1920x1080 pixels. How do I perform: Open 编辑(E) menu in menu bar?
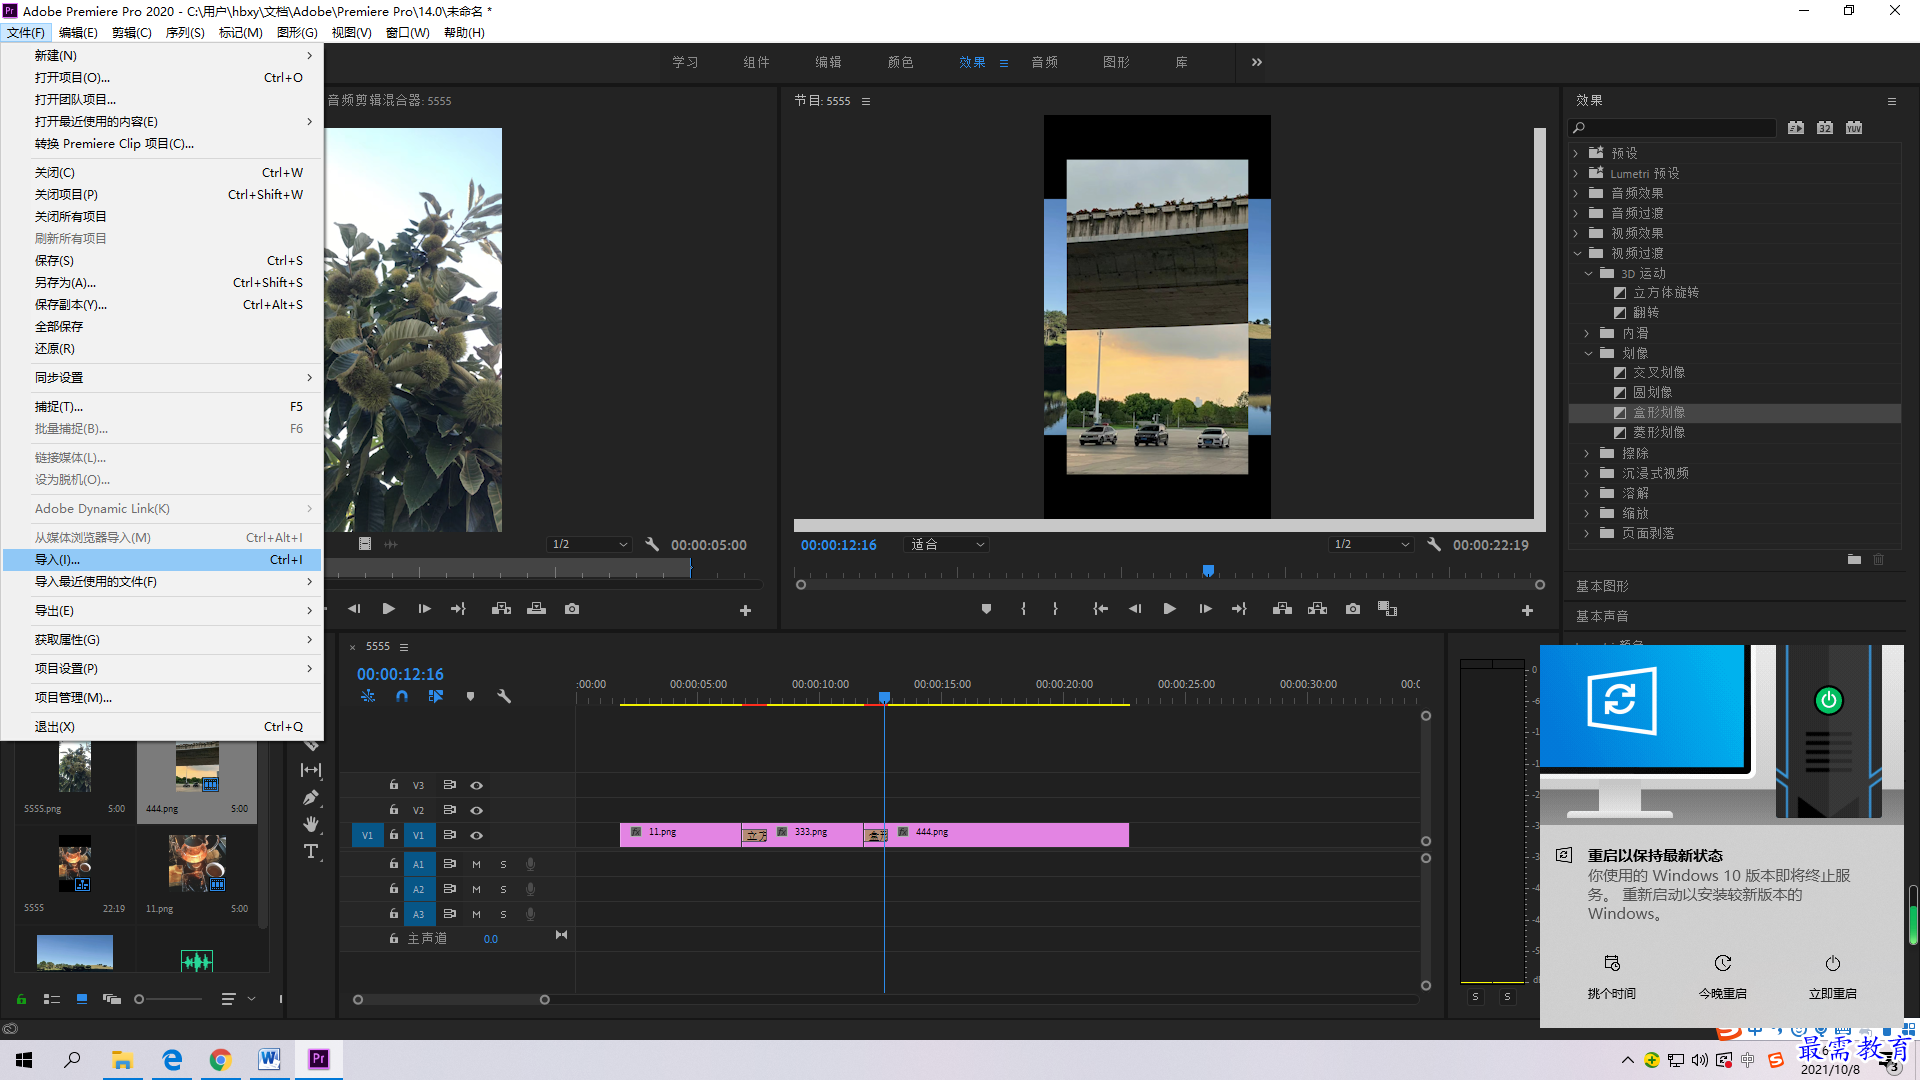[78, 32]
